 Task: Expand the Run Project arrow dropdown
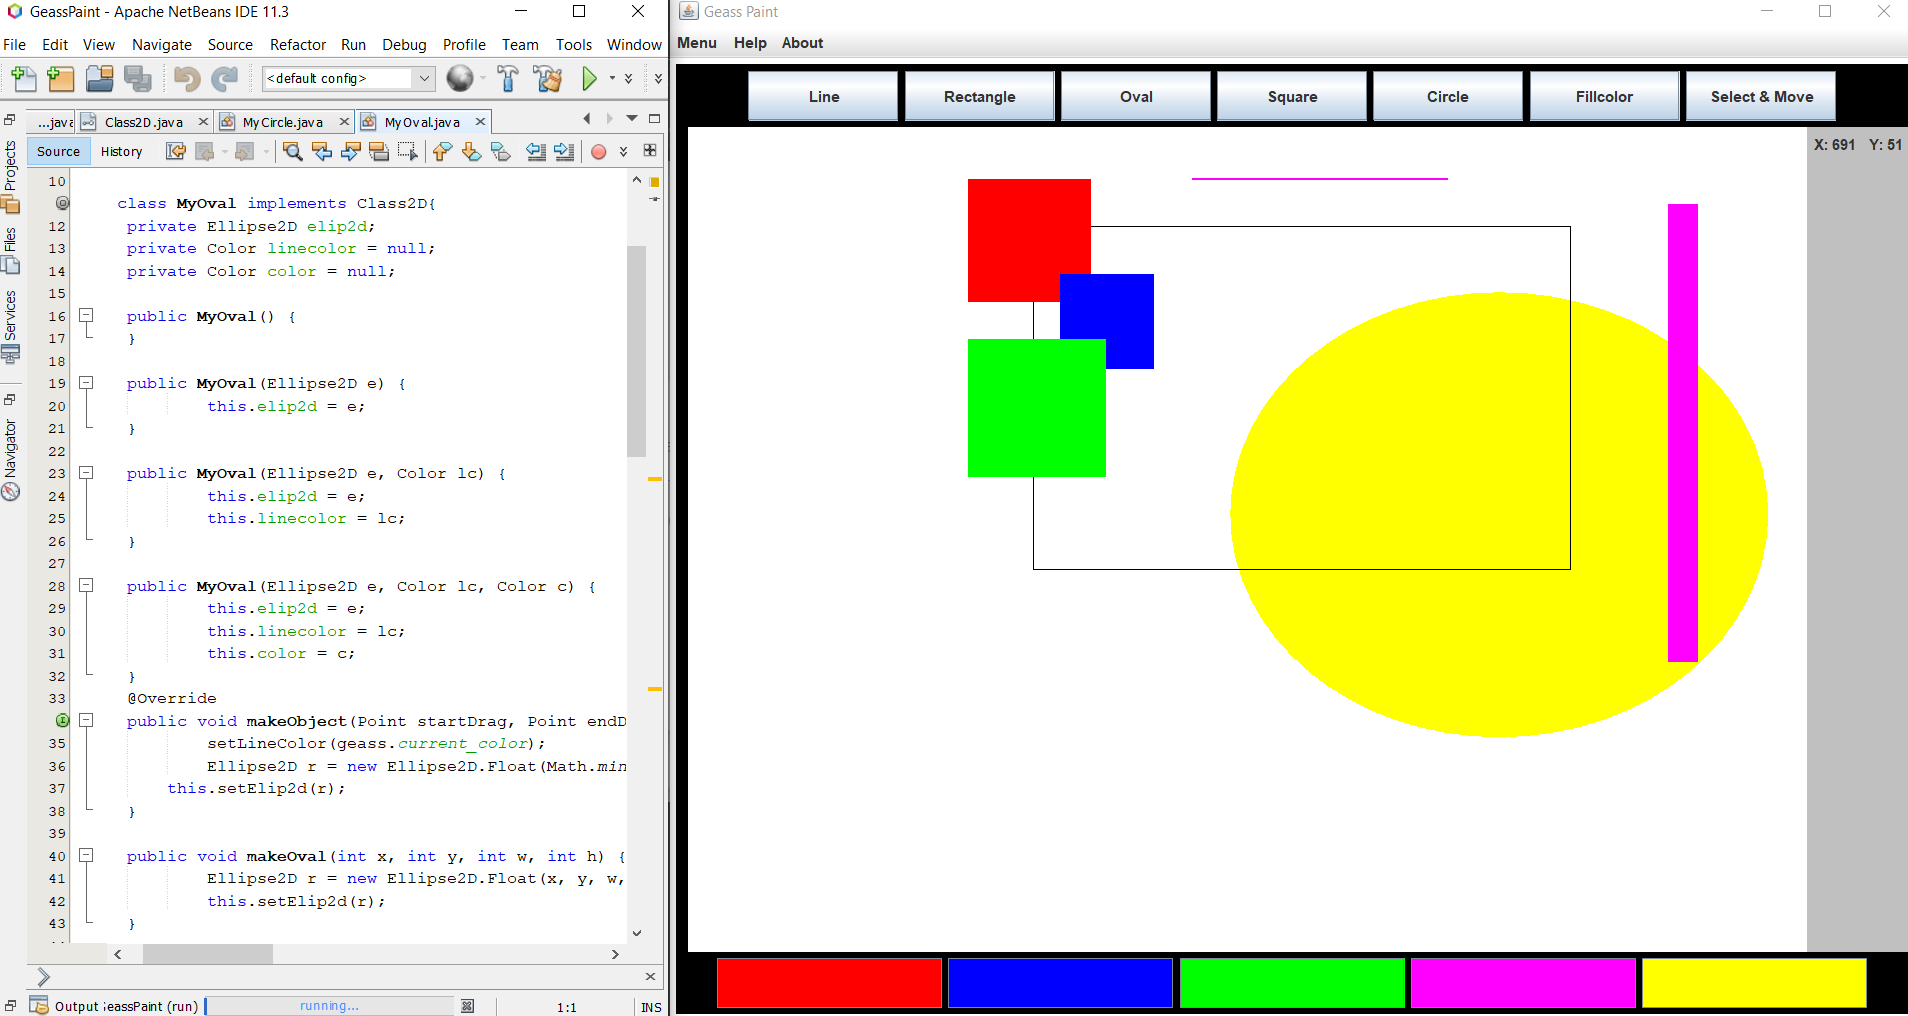(x=612, y=78)
